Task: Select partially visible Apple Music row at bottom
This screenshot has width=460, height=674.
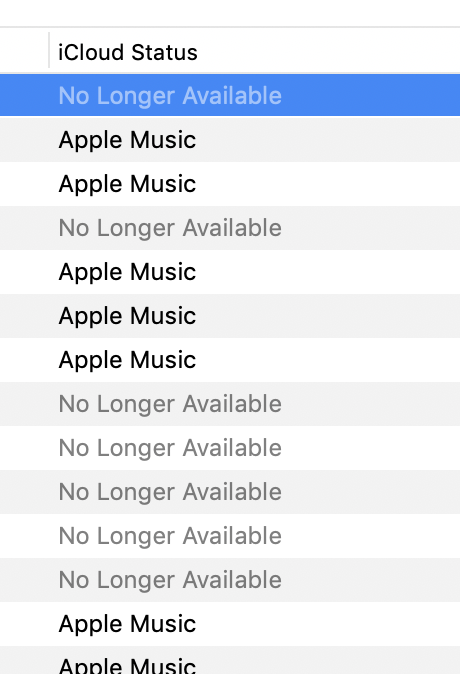Action: (230, 660)
